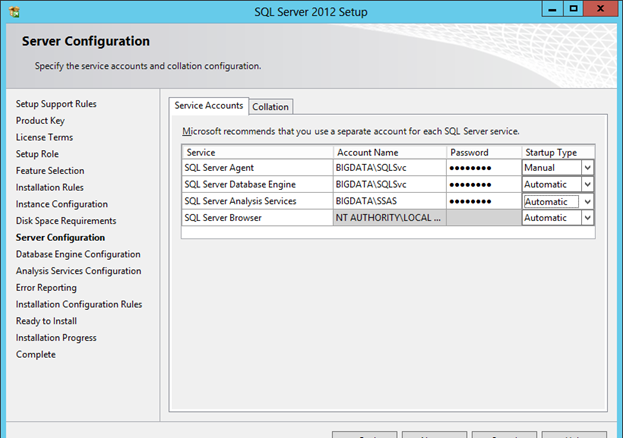Click the Account Name column header
Image resolution: width=623 pixels, height=438 pixels.
coord(389,153)
